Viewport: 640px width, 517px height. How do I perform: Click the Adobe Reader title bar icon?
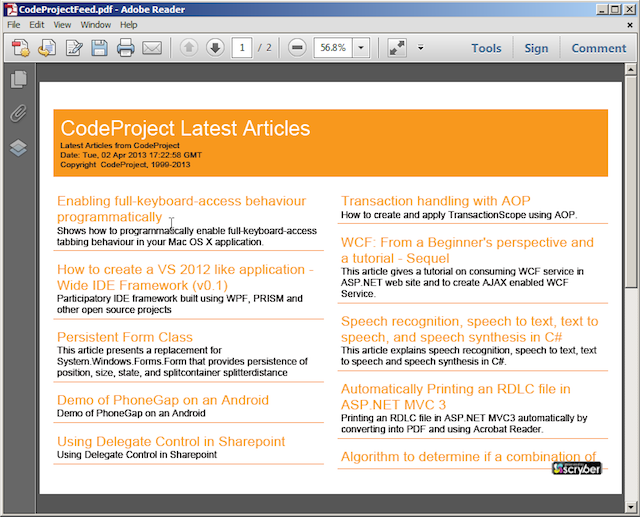(11, 9)
